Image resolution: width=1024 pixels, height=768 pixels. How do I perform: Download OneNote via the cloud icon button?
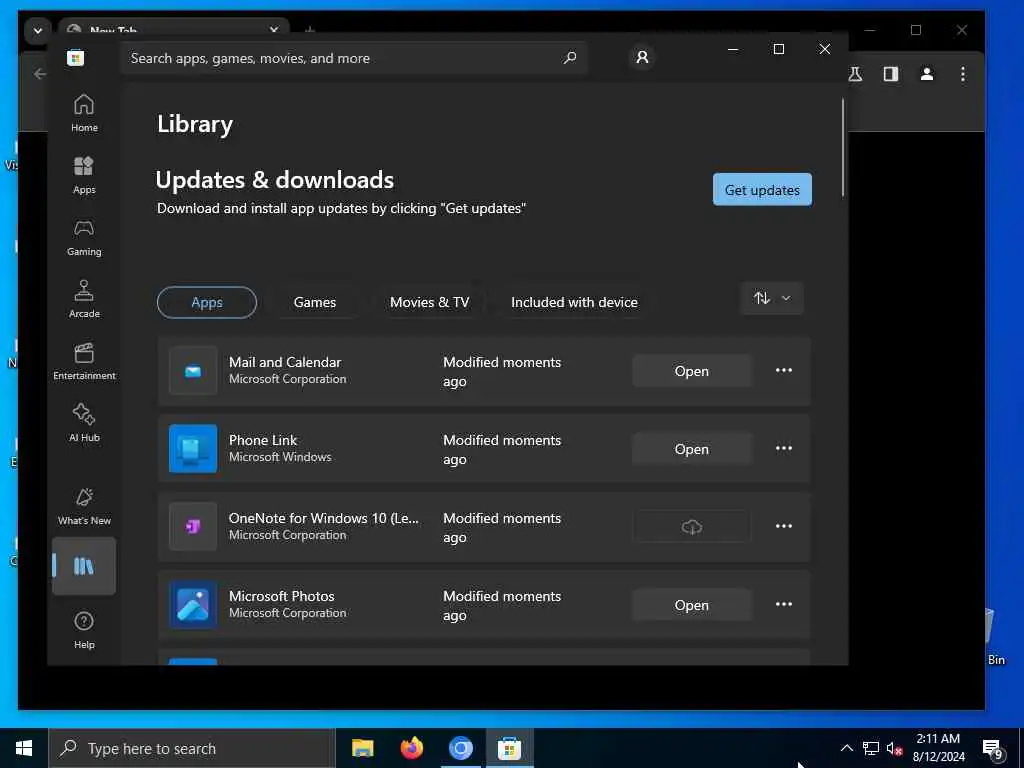[692, 526]
